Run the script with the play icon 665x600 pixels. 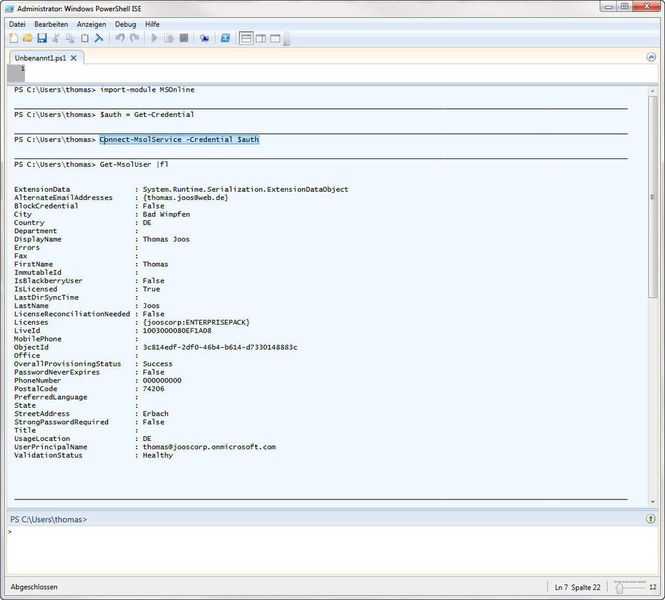[154, 39]
